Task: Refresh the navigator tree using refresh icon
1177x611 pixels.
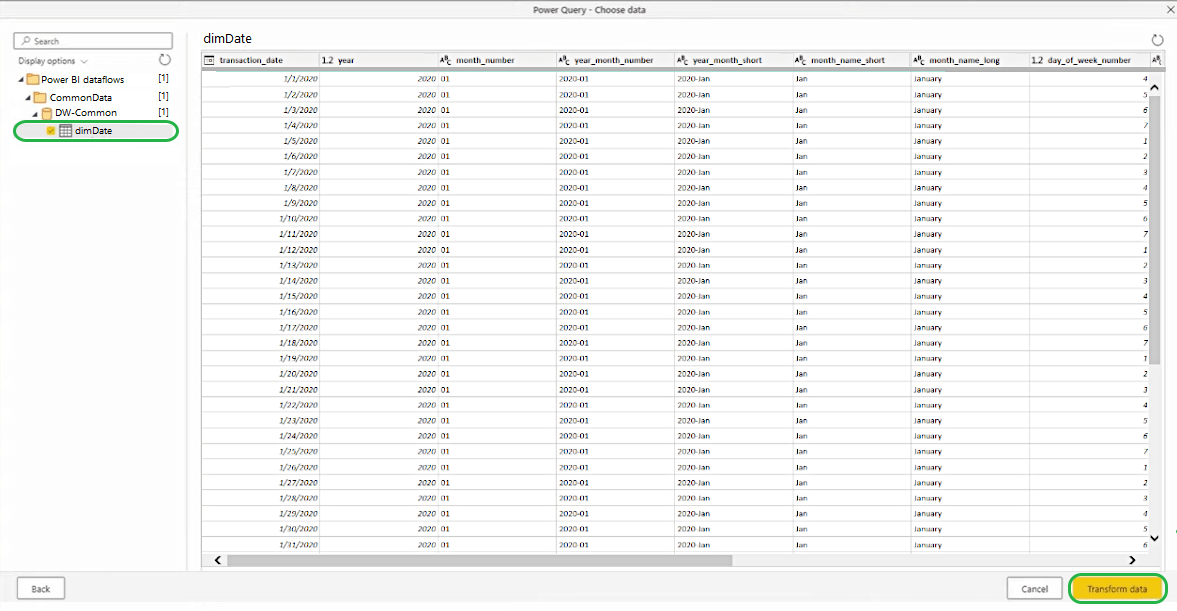Action: coord(165,61)
